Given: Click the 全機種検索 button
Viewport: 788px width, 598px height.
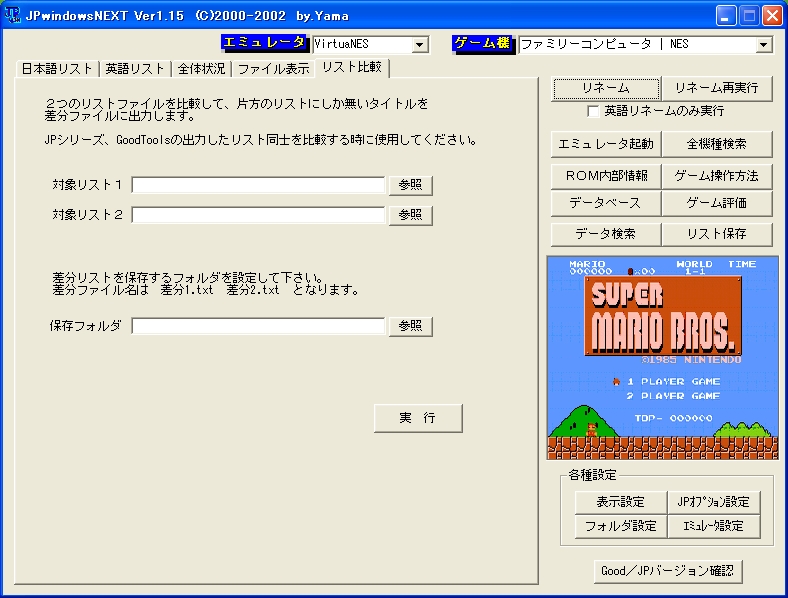Looking at the screenshot, I should click(717, 144).
